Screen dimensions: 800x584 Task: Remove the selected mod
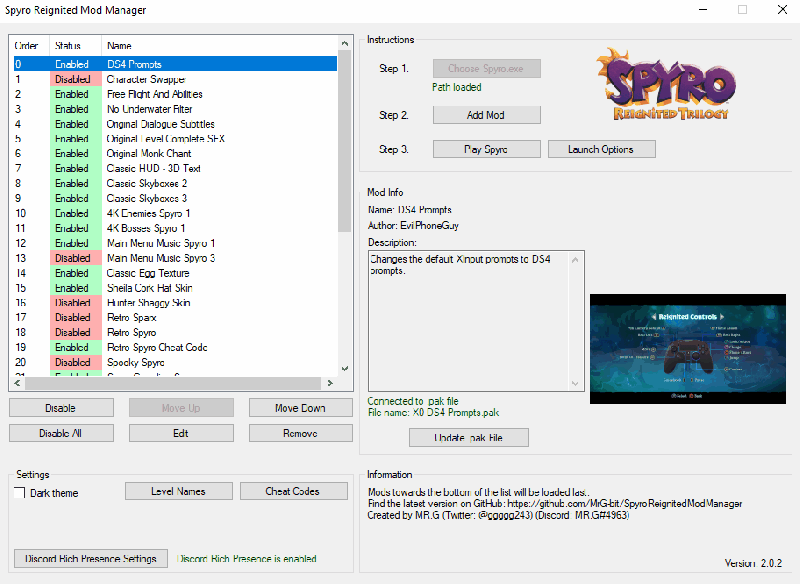[300, 432]
